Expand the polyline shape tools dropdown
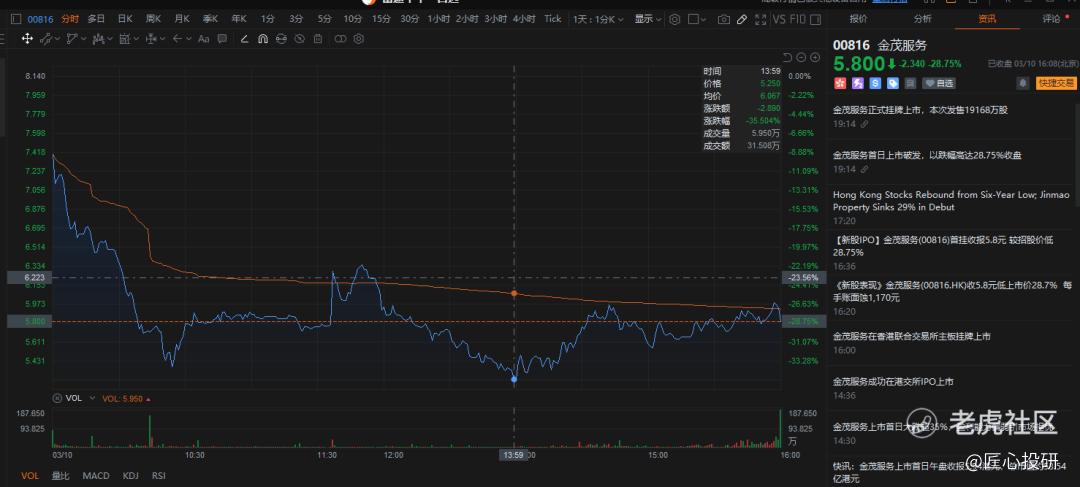Image resolution: width=1080 pixels, height=487 pixels. point(84,39)
